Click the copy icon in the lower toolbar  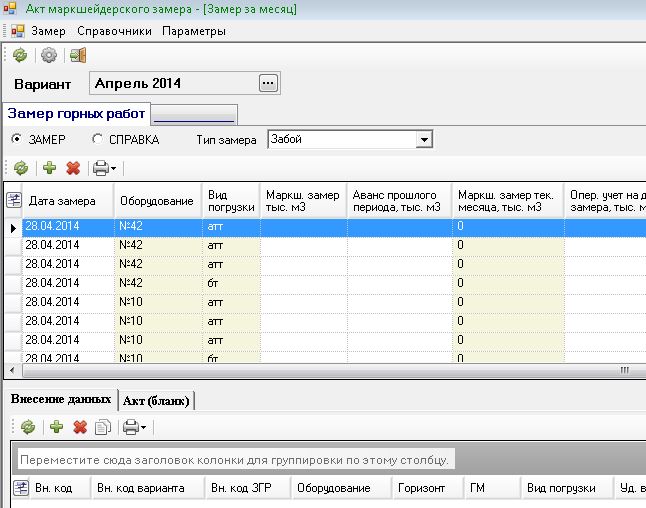coord(101,427)
